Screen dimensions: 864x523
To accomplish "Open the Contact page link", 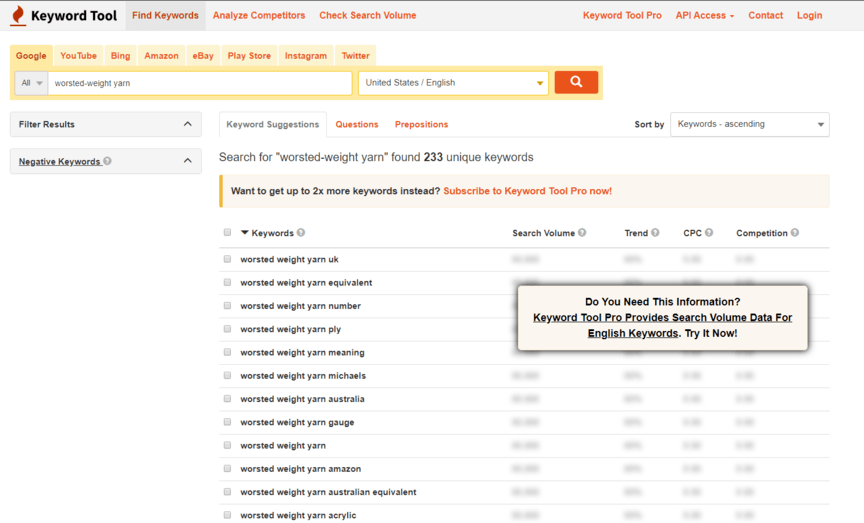I will 765,15.
